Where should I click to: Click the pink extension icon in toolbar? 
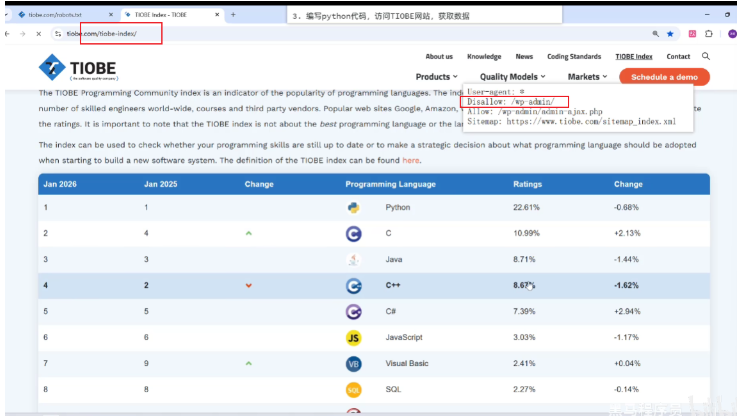click(692, 34)
